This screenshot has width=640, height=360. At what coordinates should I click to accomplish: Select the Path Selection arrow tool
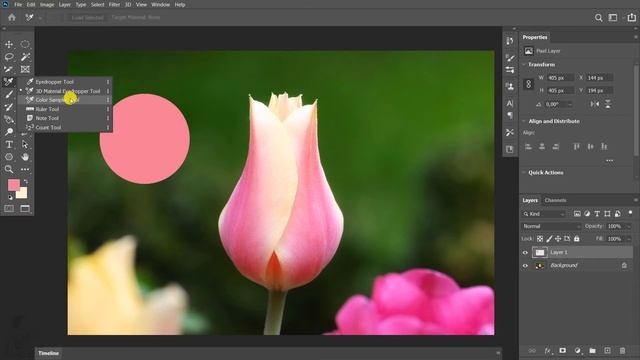(x=25, y=144)
